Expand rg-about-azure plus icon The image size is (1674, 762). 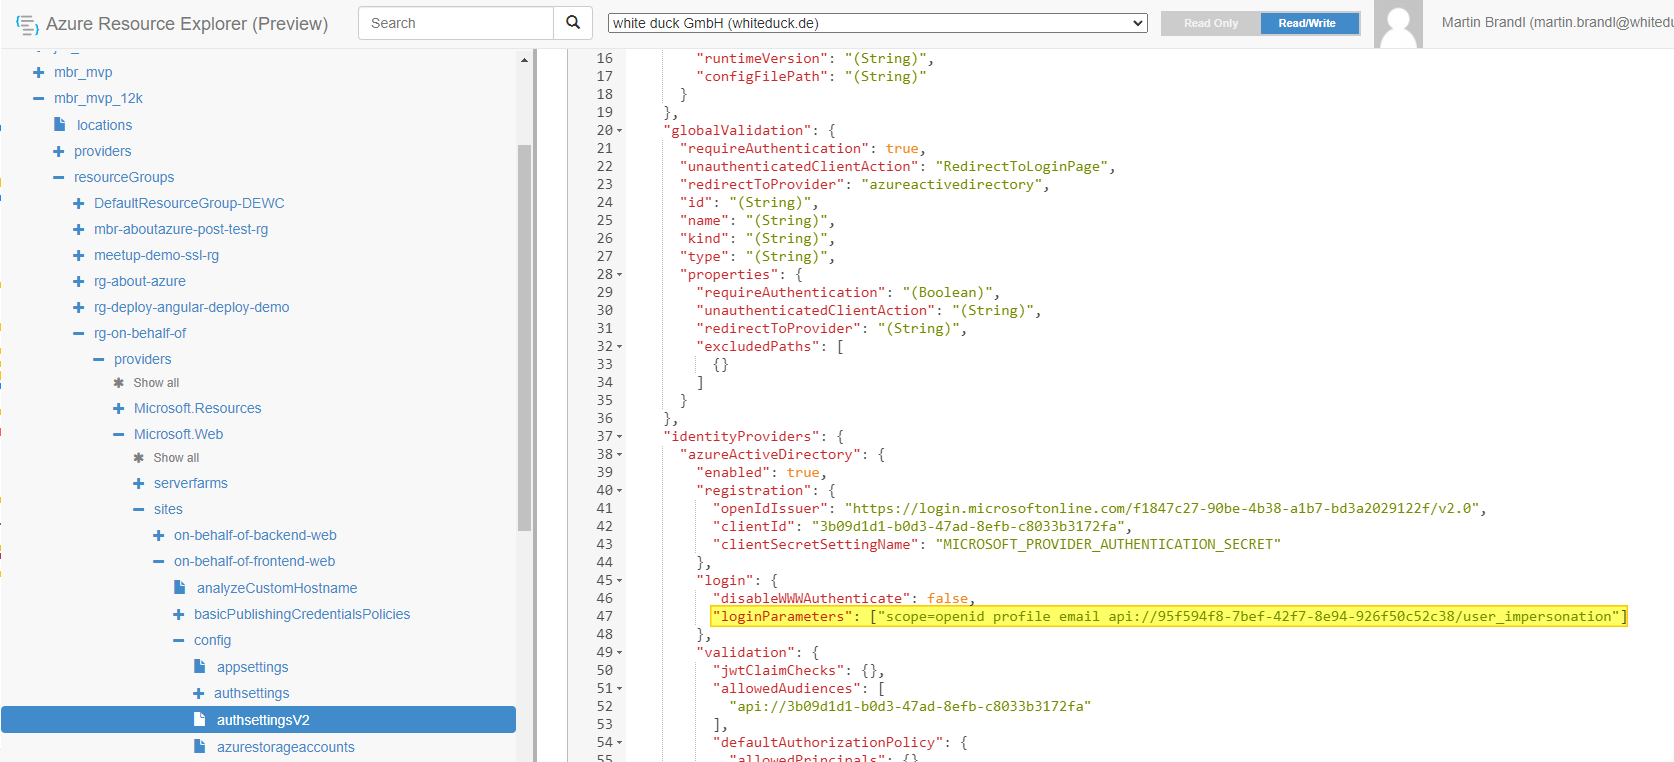tap(79, 281)
